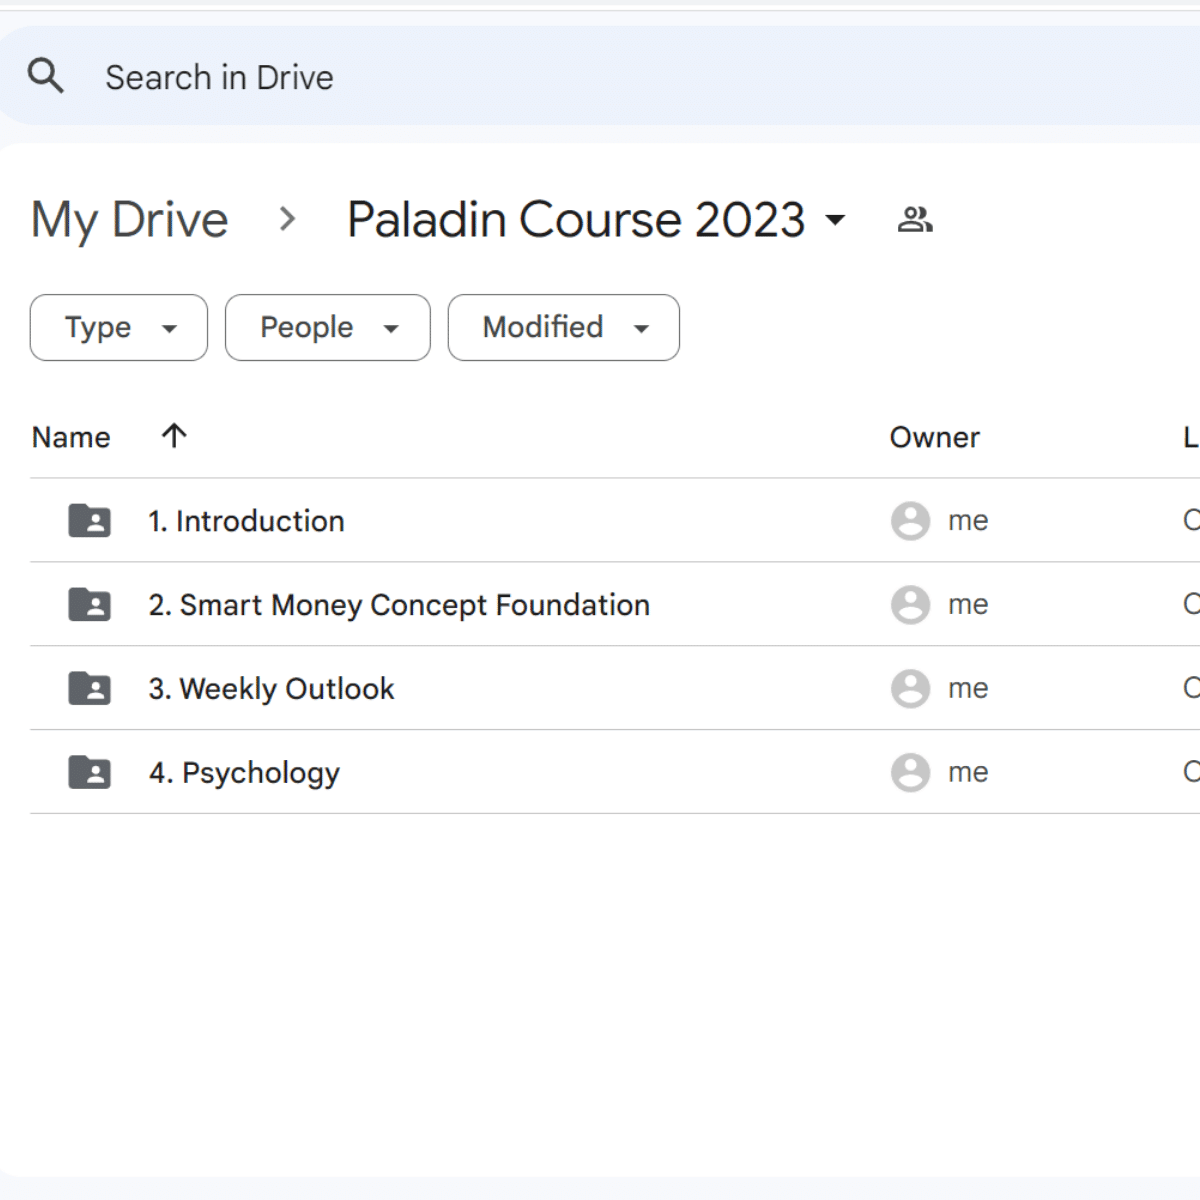The image size is (1200, 1200).
Task: Click the search magnifier icon
Action: point(46,76)
